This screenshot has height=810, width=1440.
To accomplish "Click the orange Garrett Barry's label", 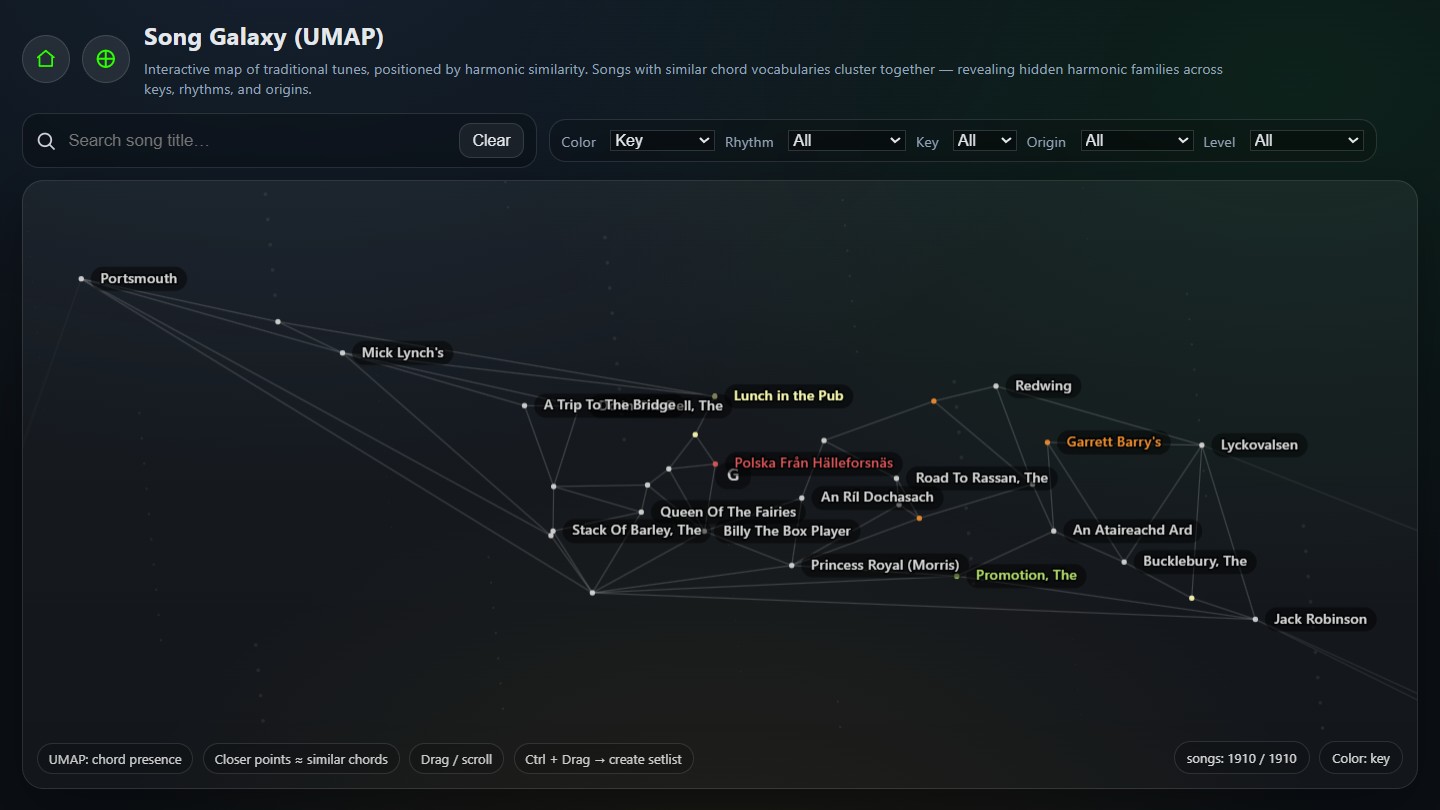I will (x=1114, y=441).
